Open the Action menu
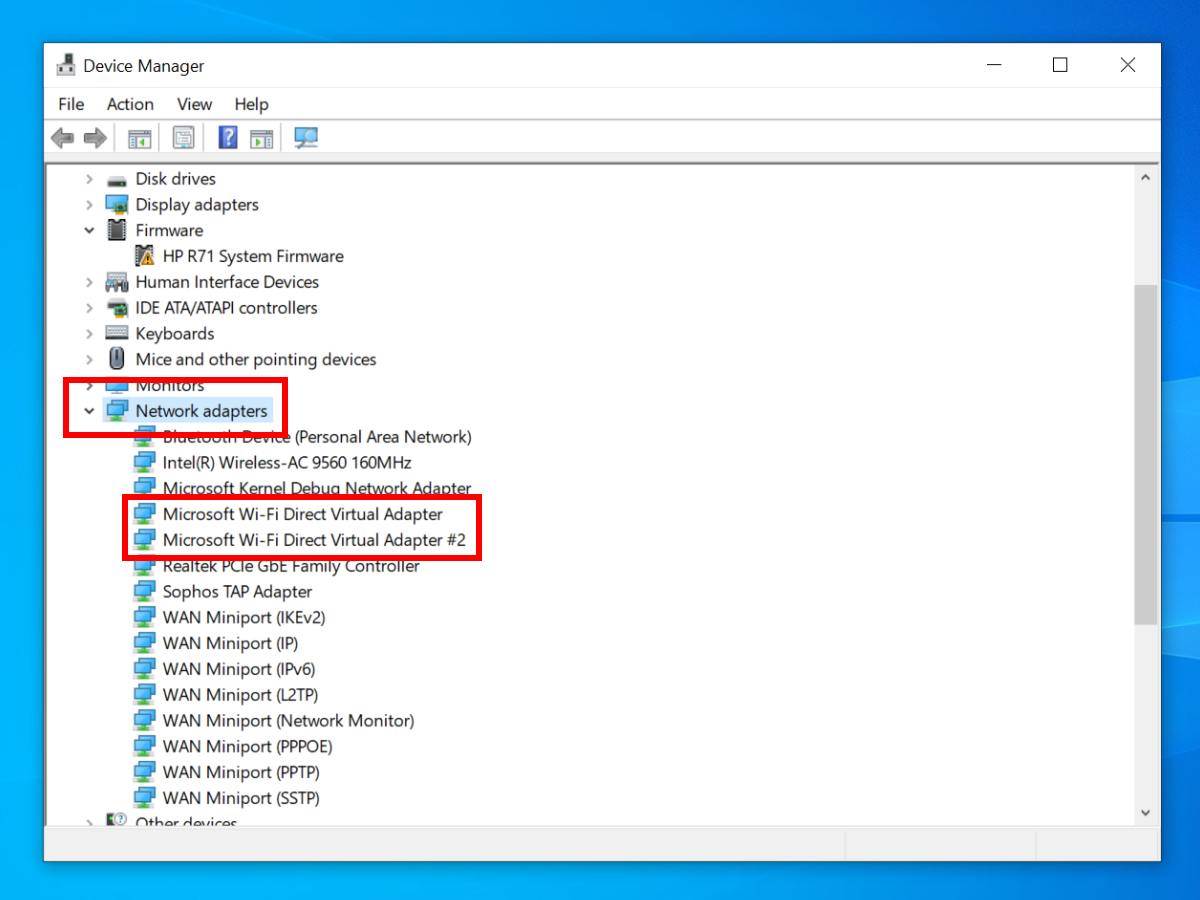Screen dimensions: 1200x900 click(x=130, y=104)
